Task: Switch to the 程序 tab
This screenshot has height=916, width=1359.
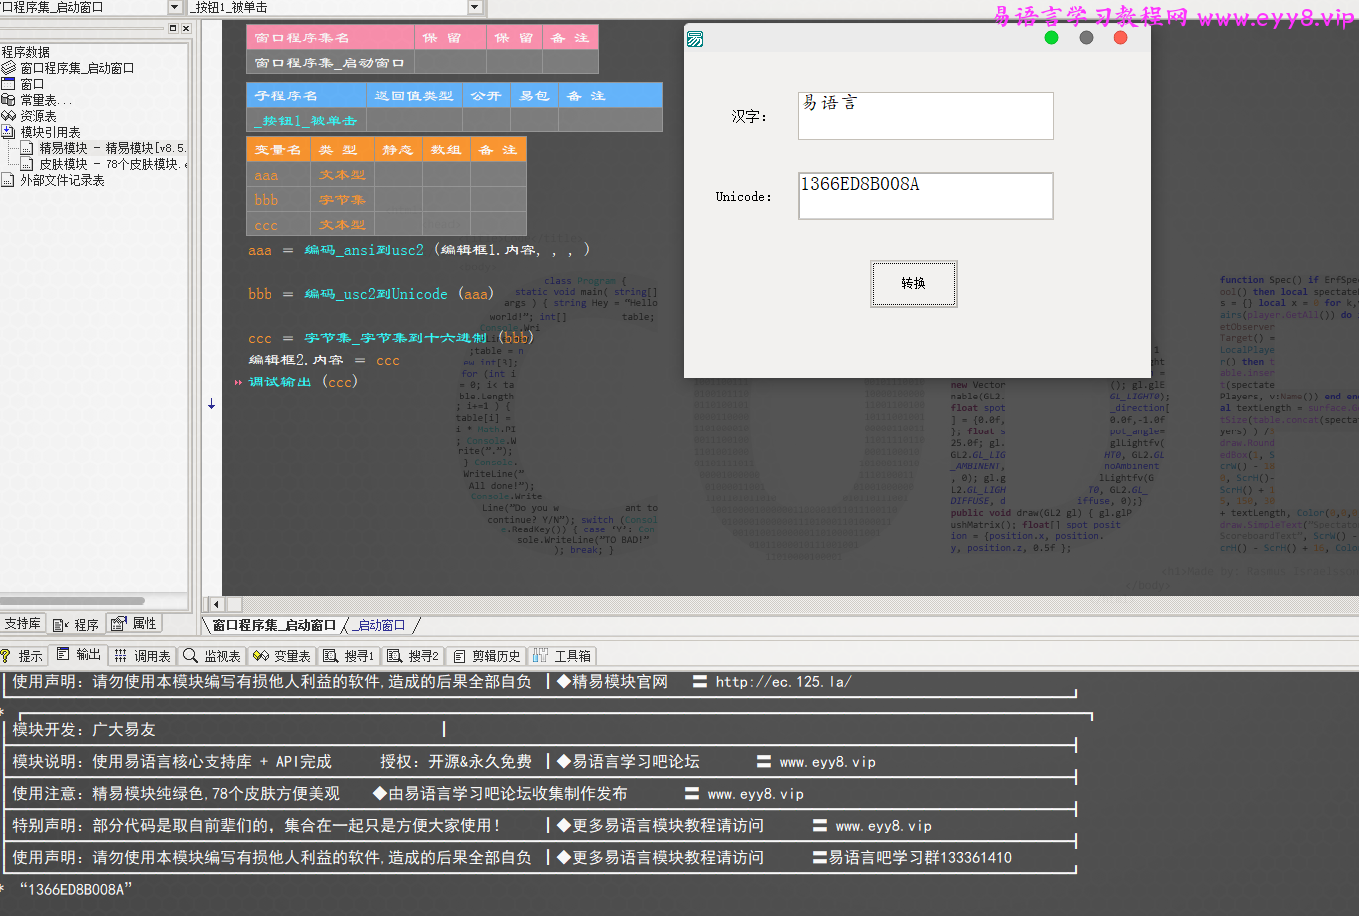Action: [x=76, y=624]
